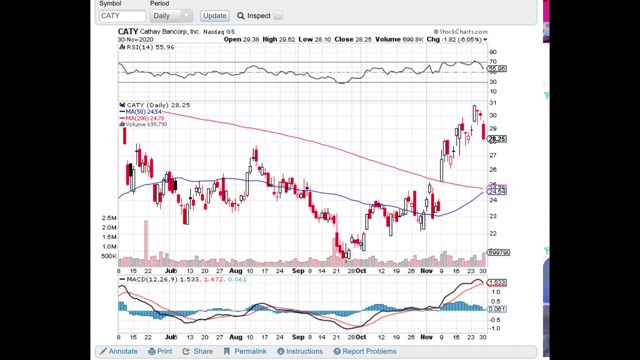Click the Report Problems question icon
This screenshot has width=640, height=360.
(x=337, y=351)
